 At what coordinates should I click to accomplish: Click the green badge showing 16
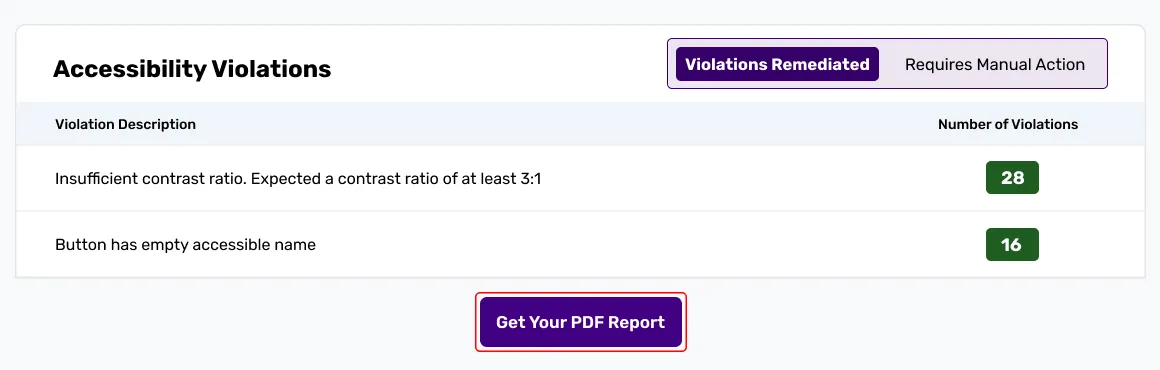1011,244
